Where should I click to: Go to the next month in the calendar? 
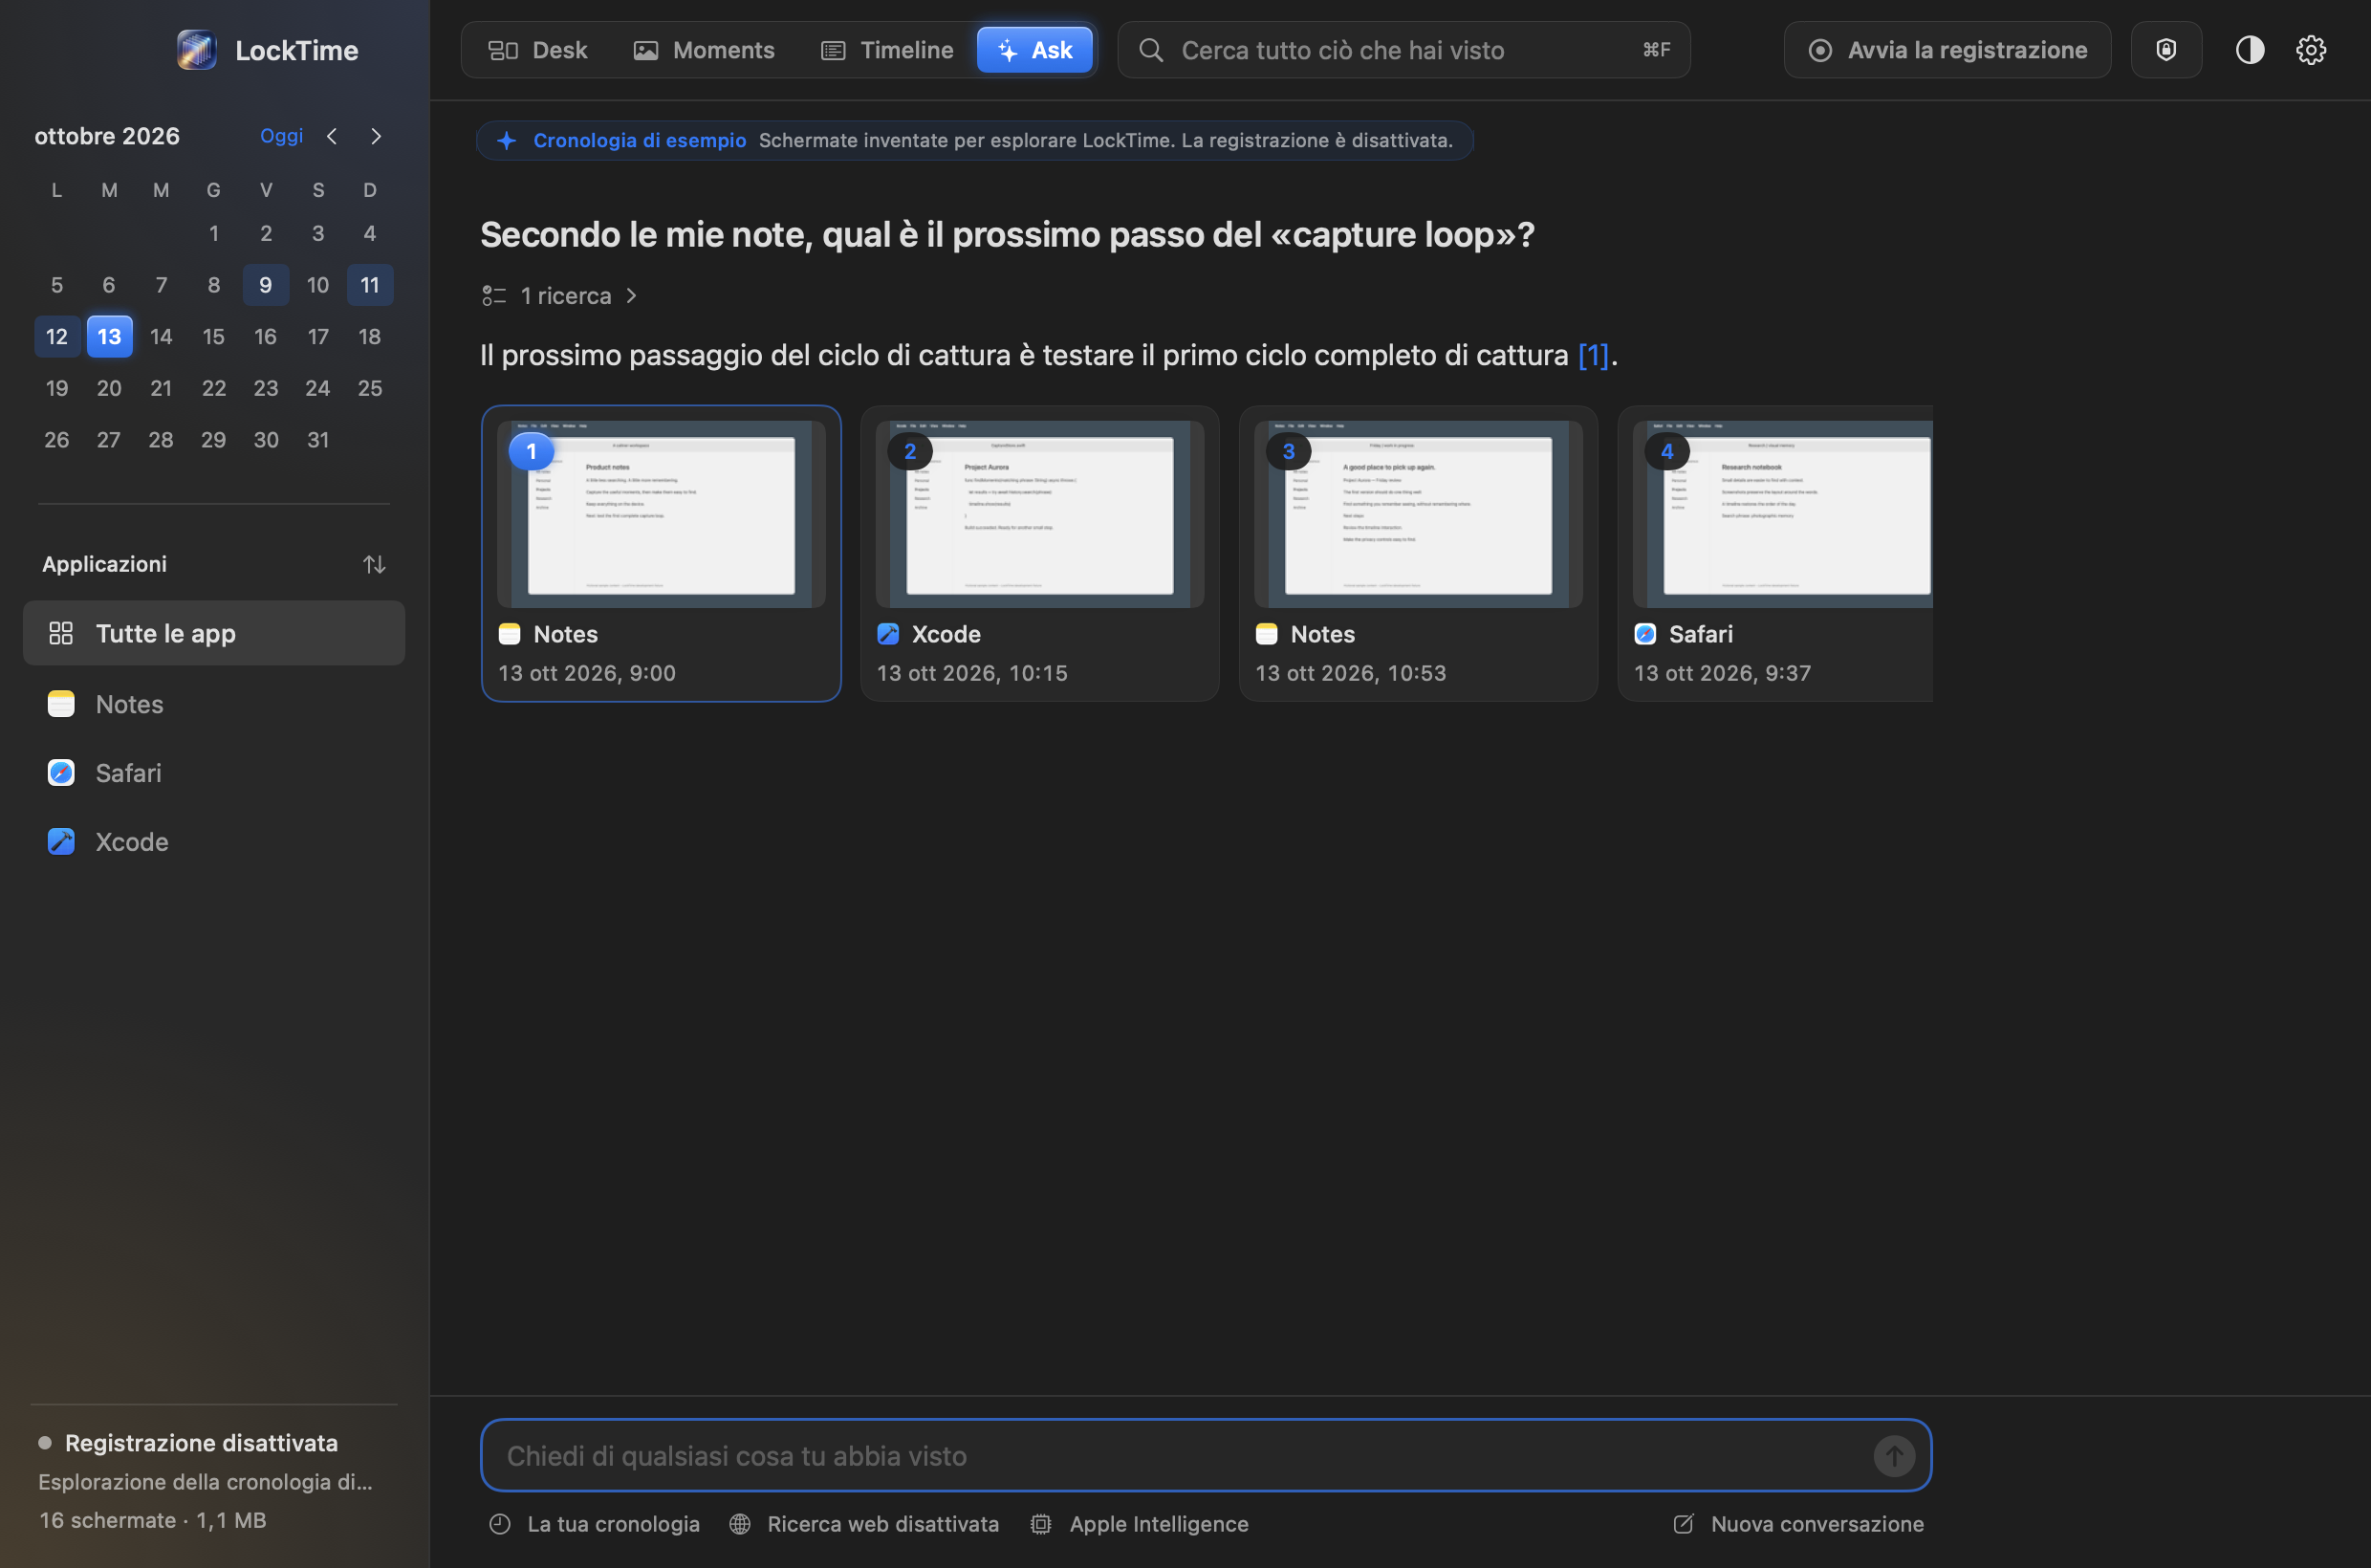coord(376,136)
